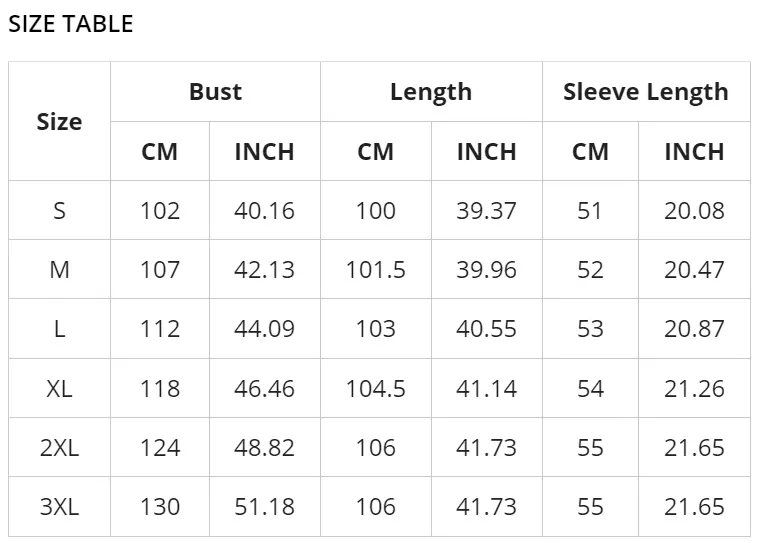The height and width of the screenshot is (543, 760).
Task: Select the Bust column header
Action: coord(215,92)
